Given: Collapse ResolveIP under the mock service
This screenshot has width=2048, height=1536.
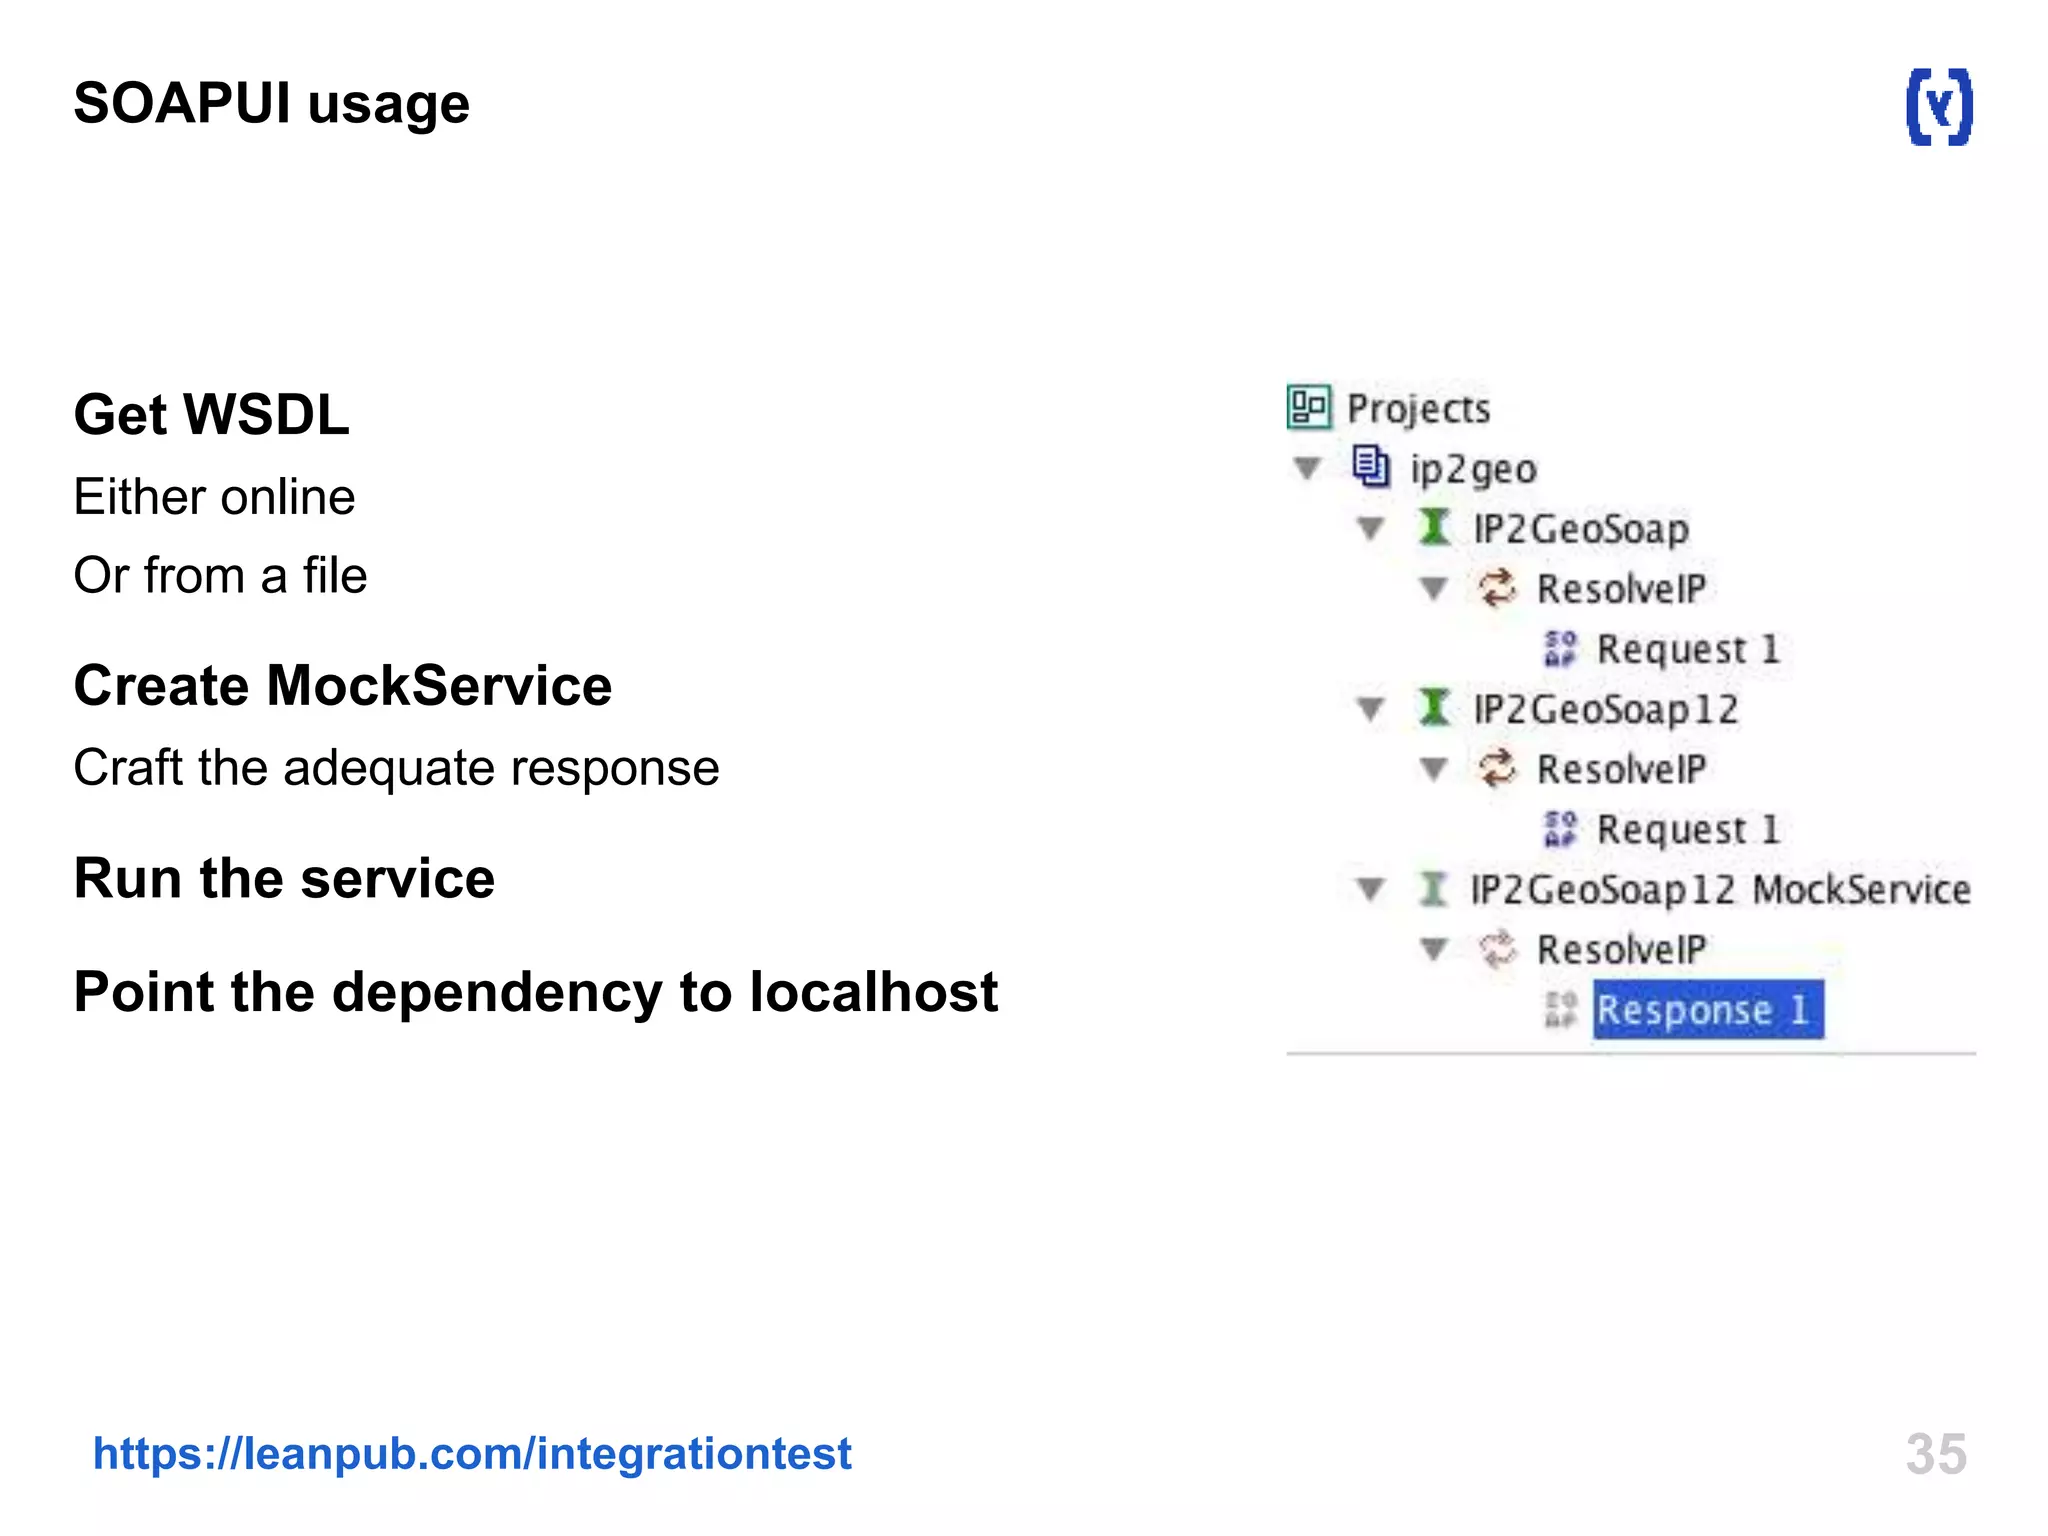Looking at the screenshot, I should (x=1434, y=948).
